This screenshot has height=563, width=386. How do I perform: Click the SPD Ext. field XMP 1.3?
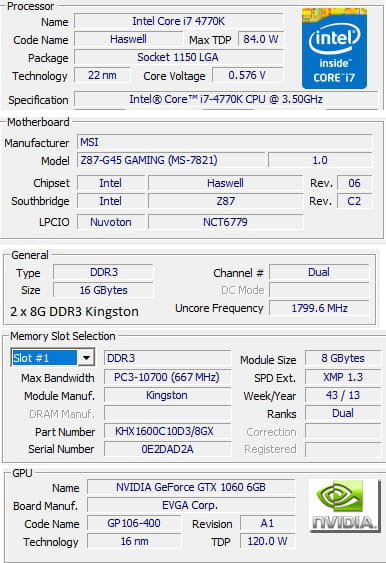tap(343, 377)
